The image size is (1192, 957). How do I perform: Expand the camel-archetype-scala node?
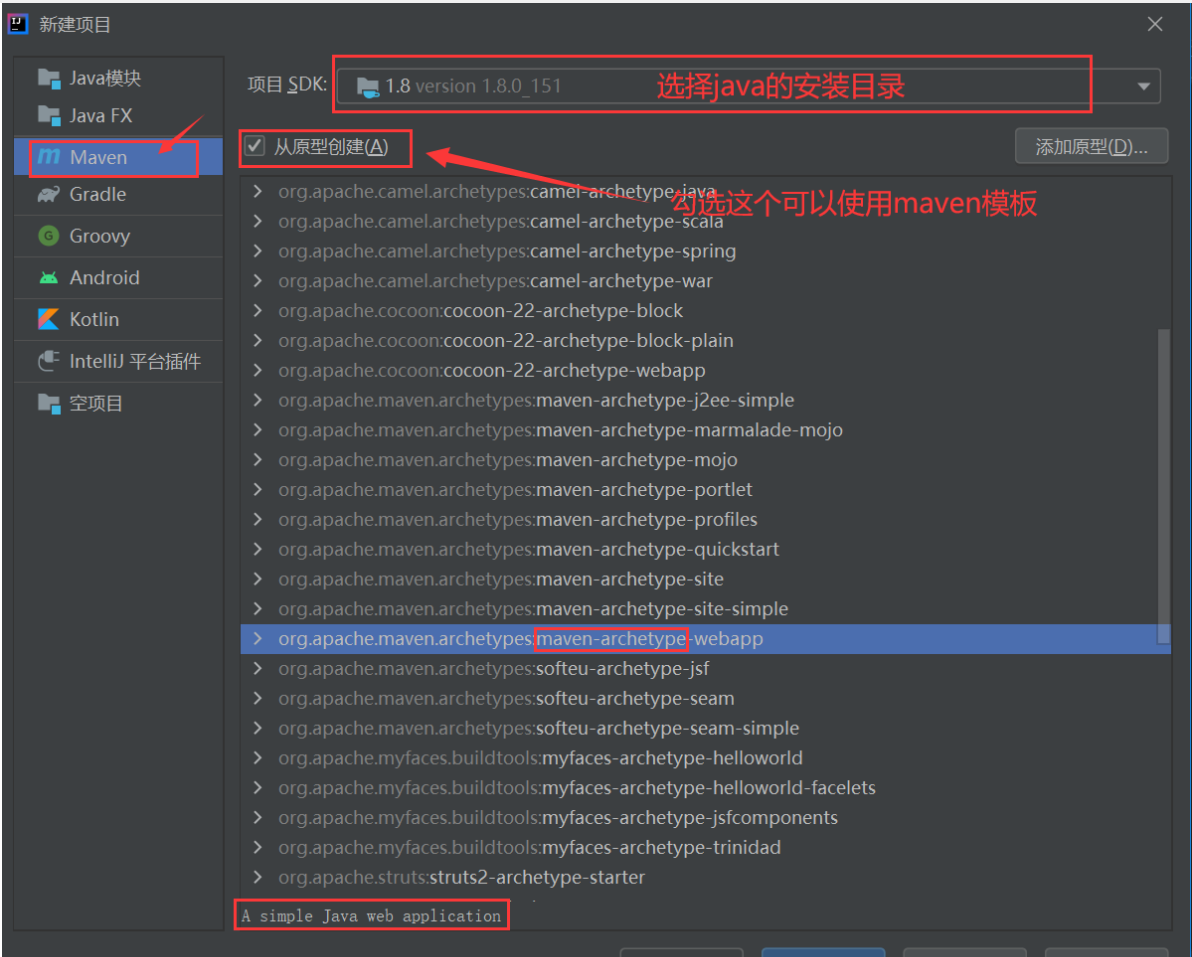[258, 221]
